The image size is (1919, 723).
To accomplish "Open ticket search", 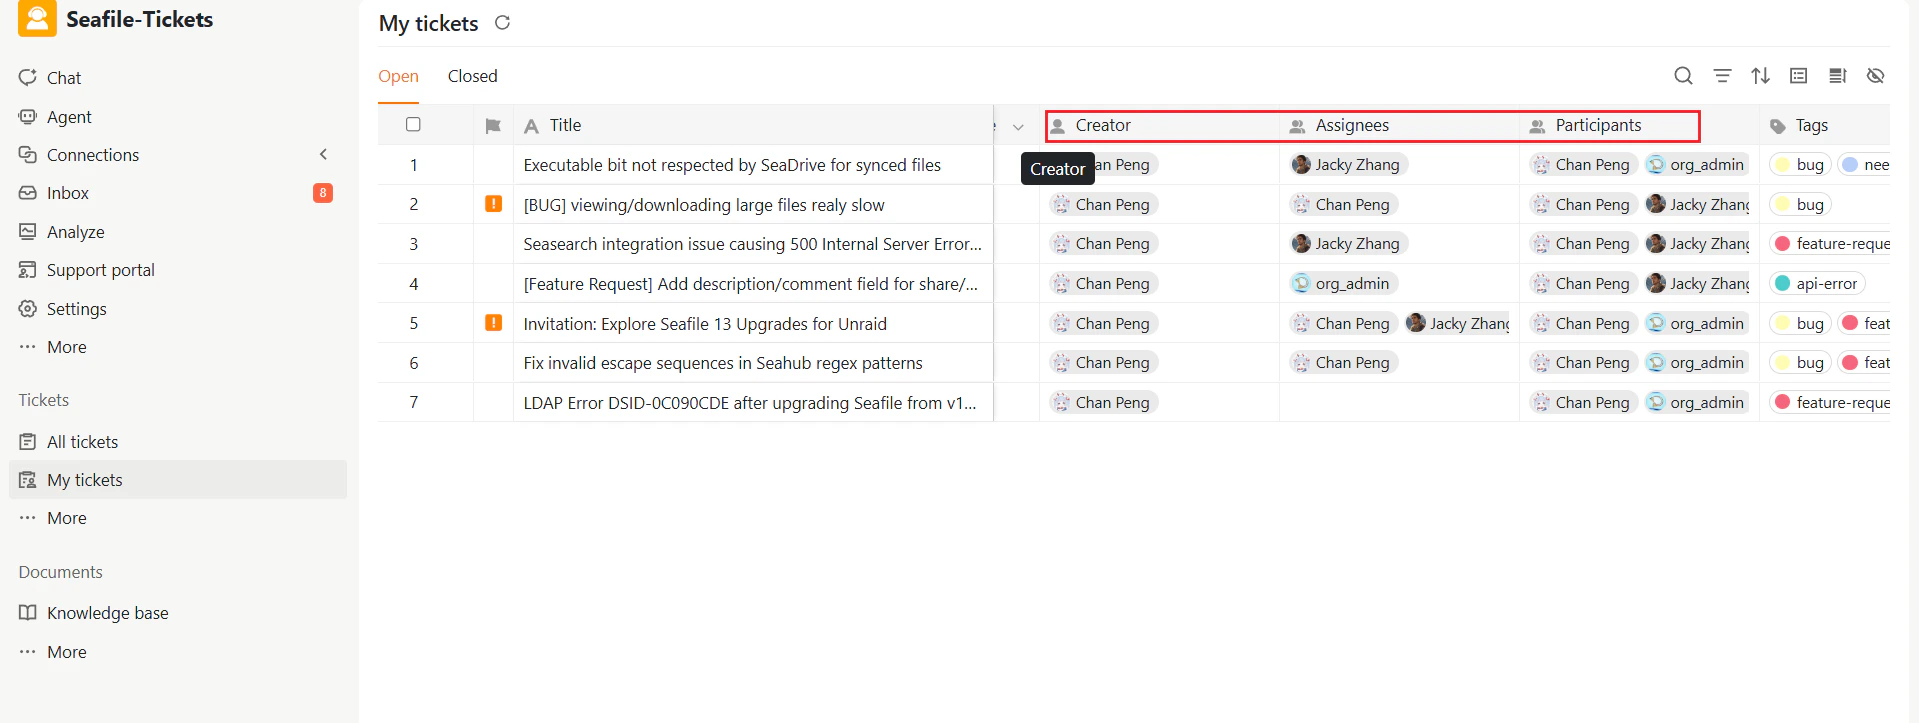I will tap(1684, 76).
